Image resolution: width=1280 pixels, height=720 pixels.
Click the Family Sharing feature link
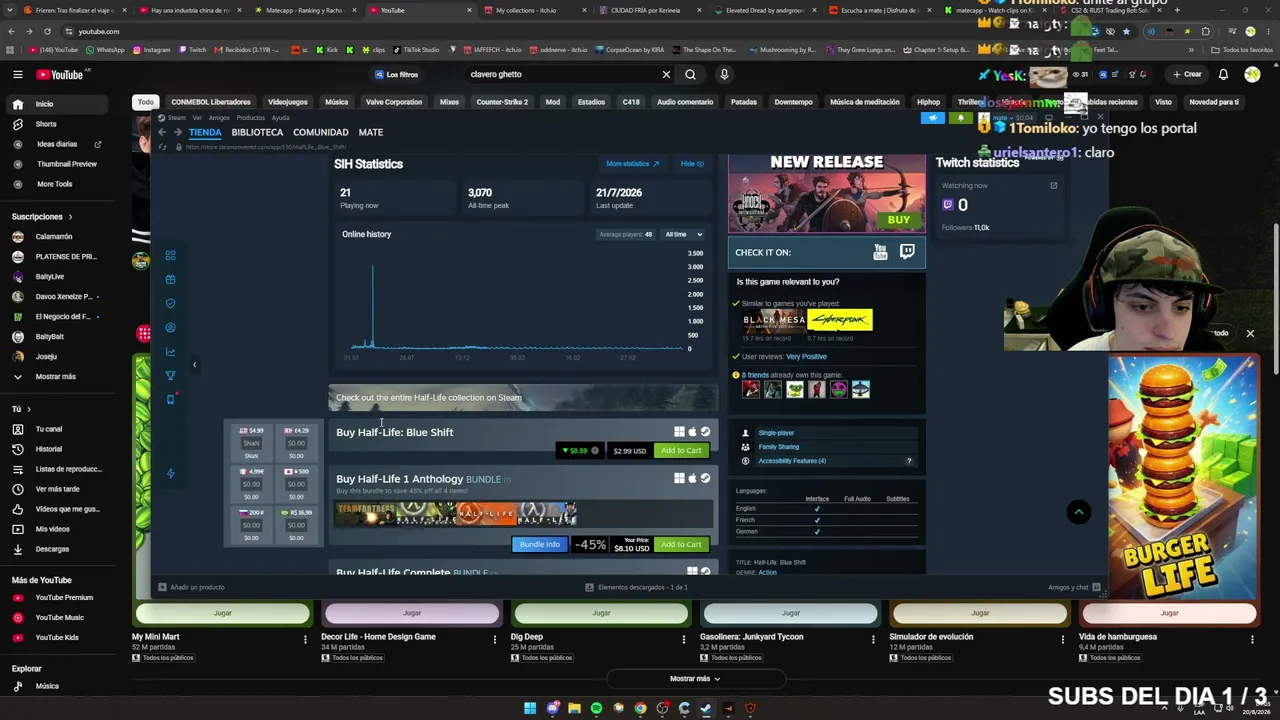779,447
